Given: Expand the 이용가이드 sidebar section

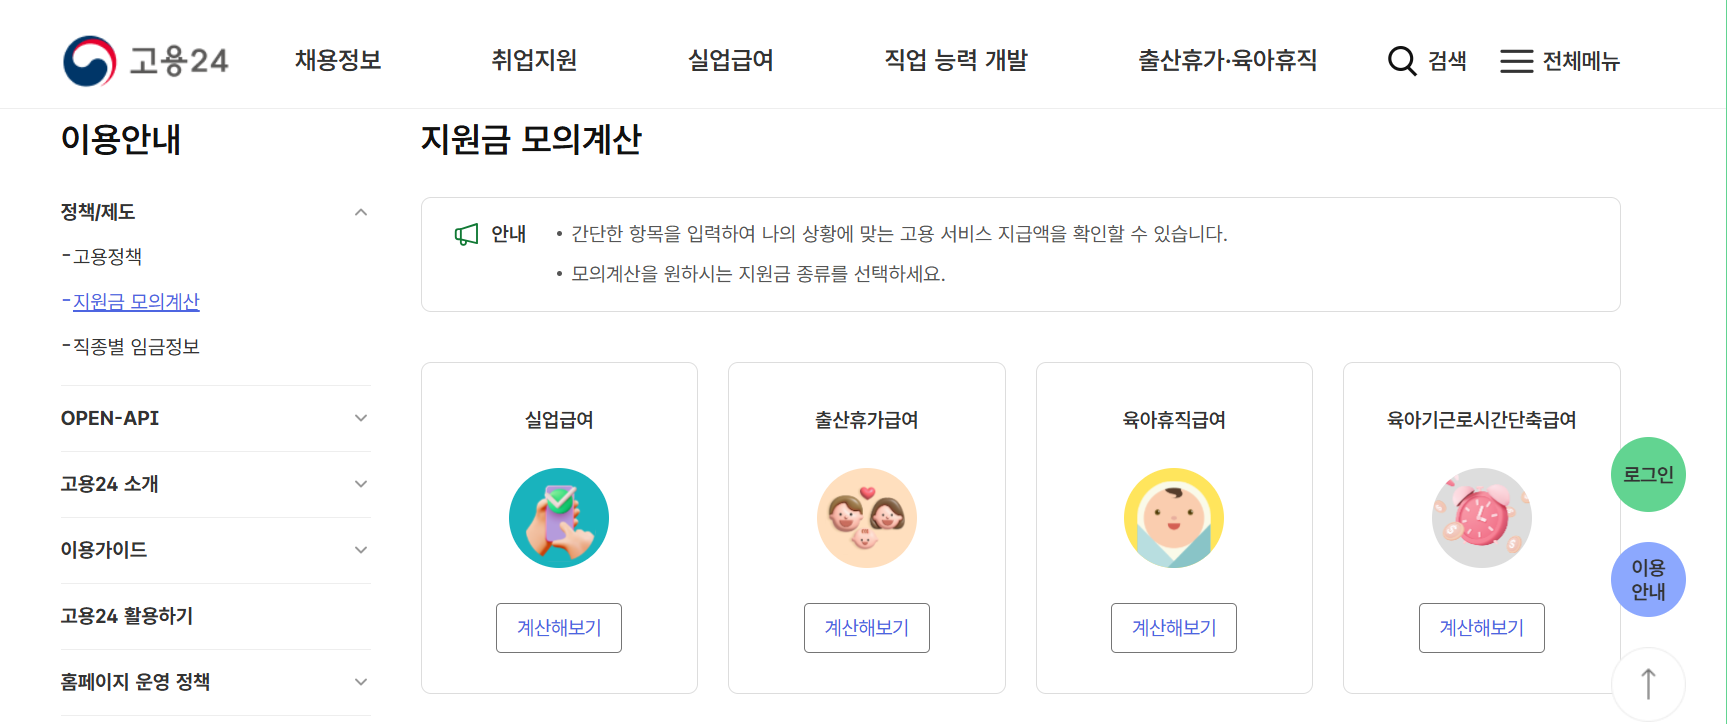Looking at the screenshot, I should click(361, 549).
